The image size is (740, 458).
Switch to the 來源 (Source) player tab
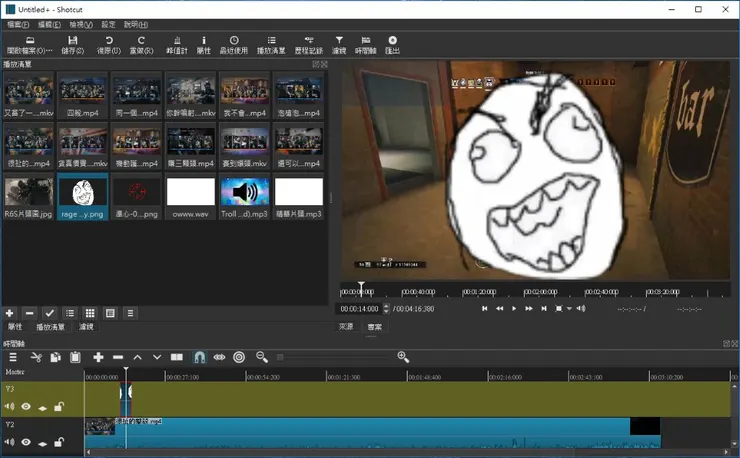coord(346,326)
